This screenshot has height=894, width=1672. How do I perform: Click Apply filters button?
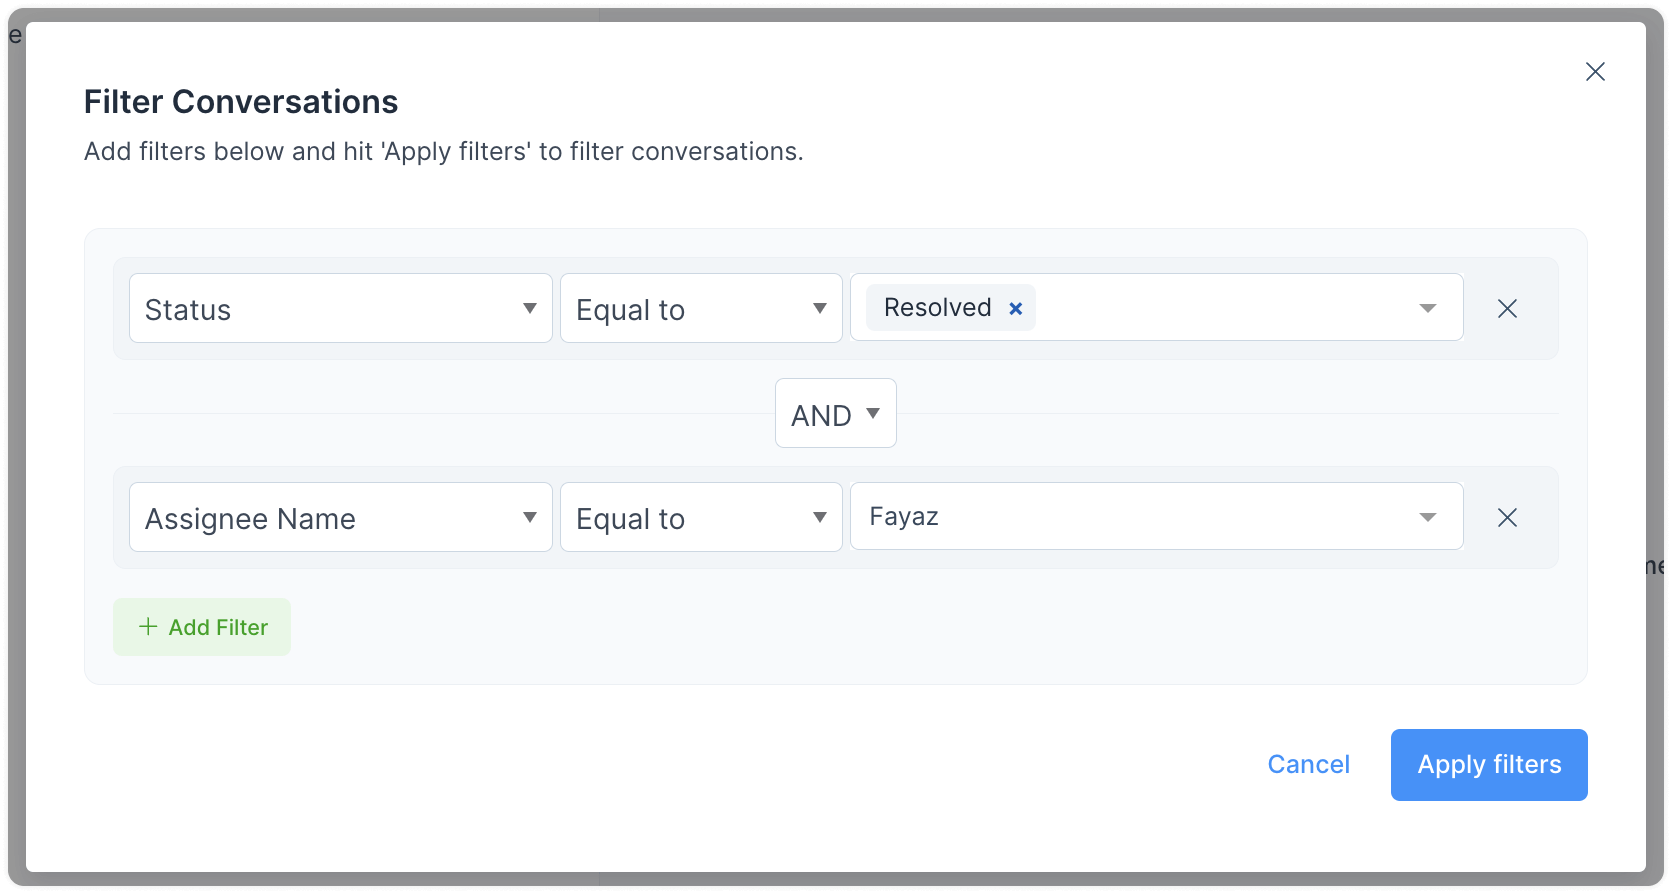point(1489,765)
